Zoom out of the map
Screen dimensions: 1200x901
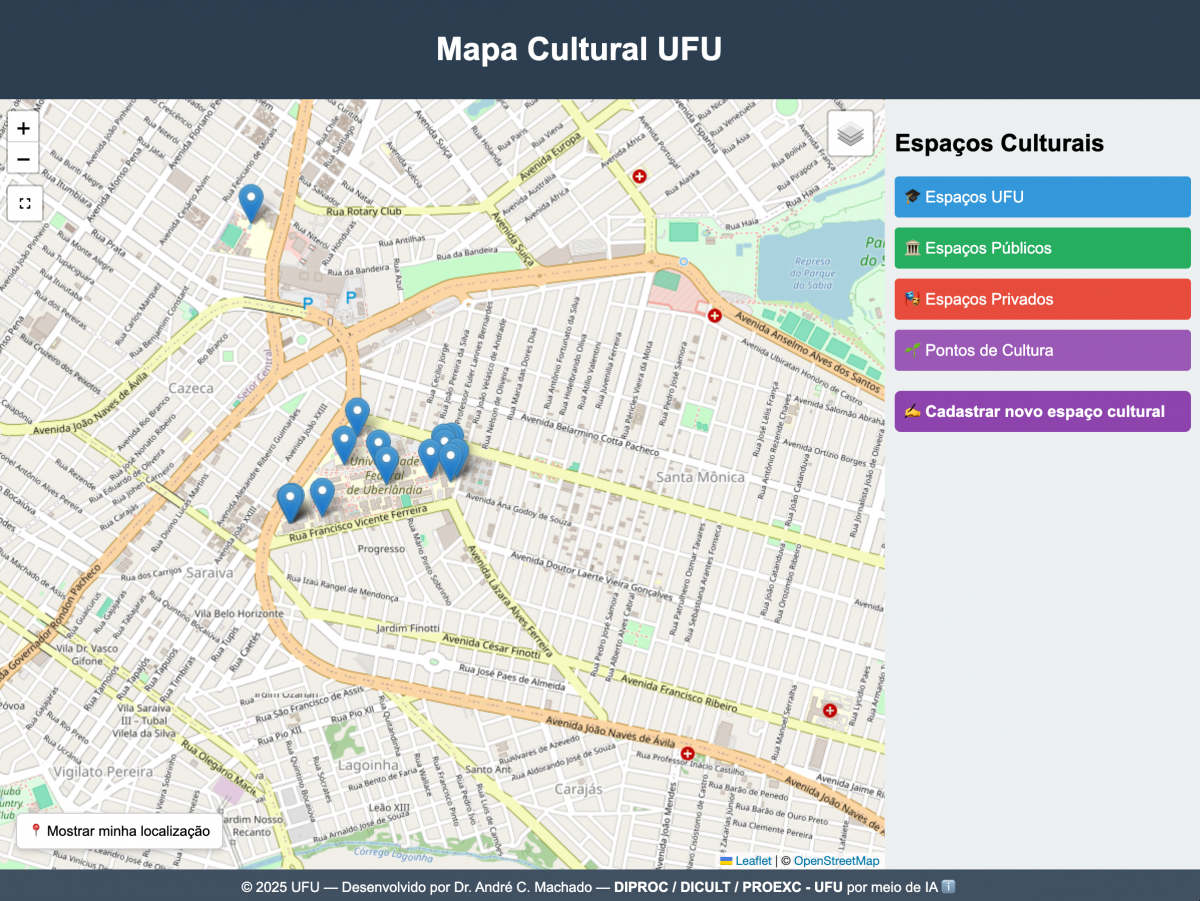(x=24, y=159)
